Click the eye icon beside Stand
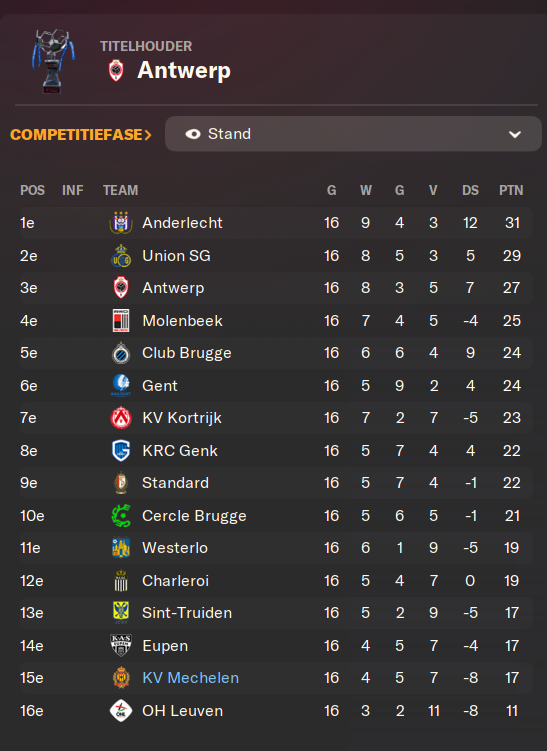The width and height of the screenshot is (547, 751). click(x=193, y=134)
